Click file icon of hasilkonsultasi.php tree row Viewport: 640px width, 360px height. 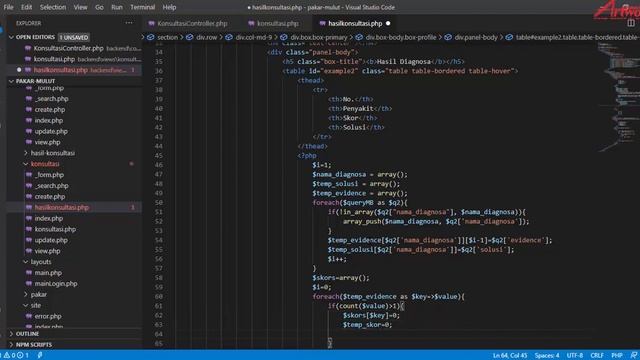[29, 207]
